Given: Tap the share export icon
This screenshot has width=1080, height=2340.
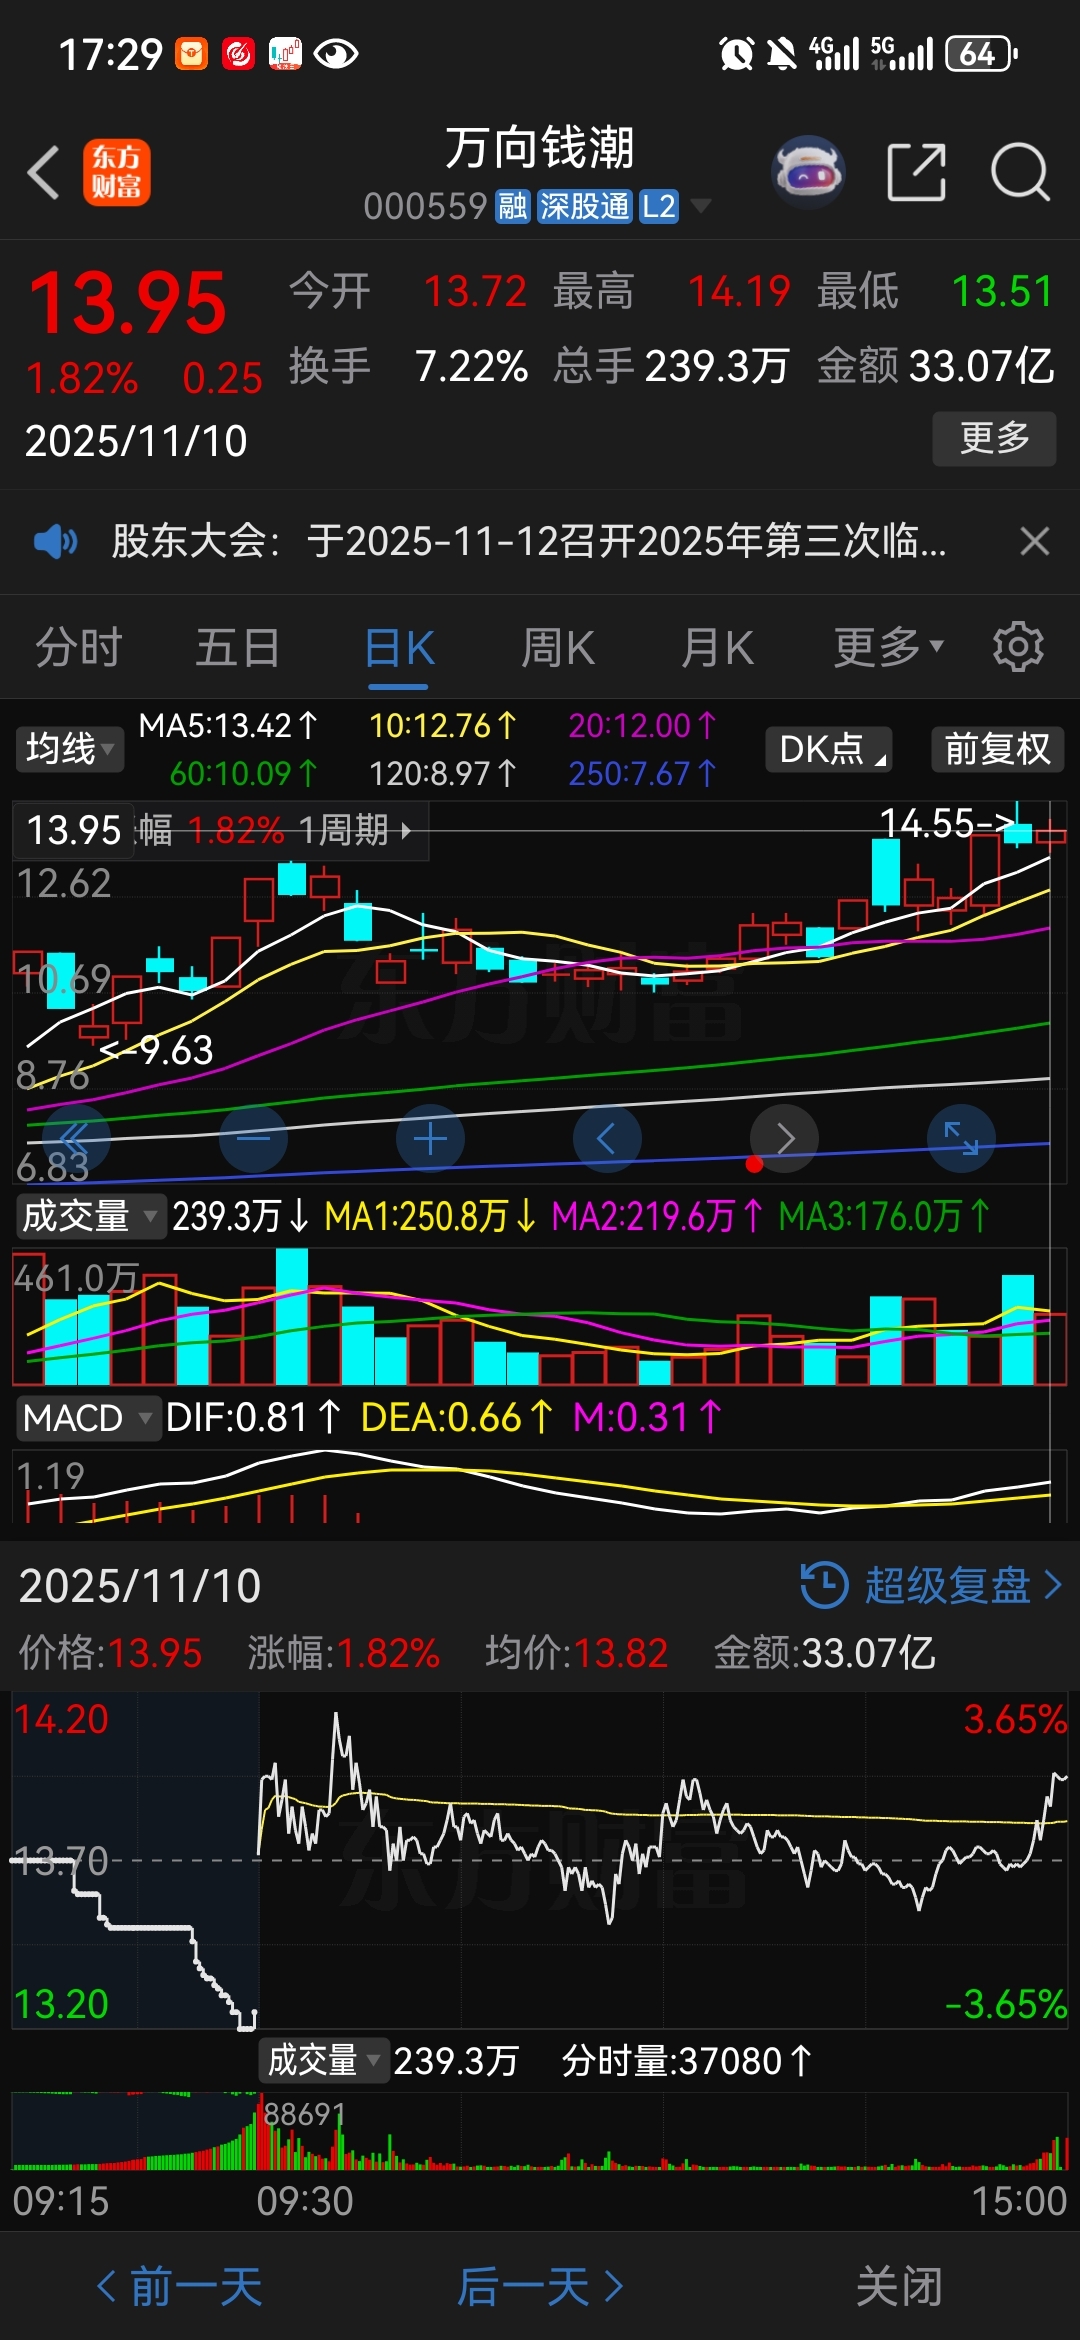Looking at the screenshot, I should [x=916, y=172].
